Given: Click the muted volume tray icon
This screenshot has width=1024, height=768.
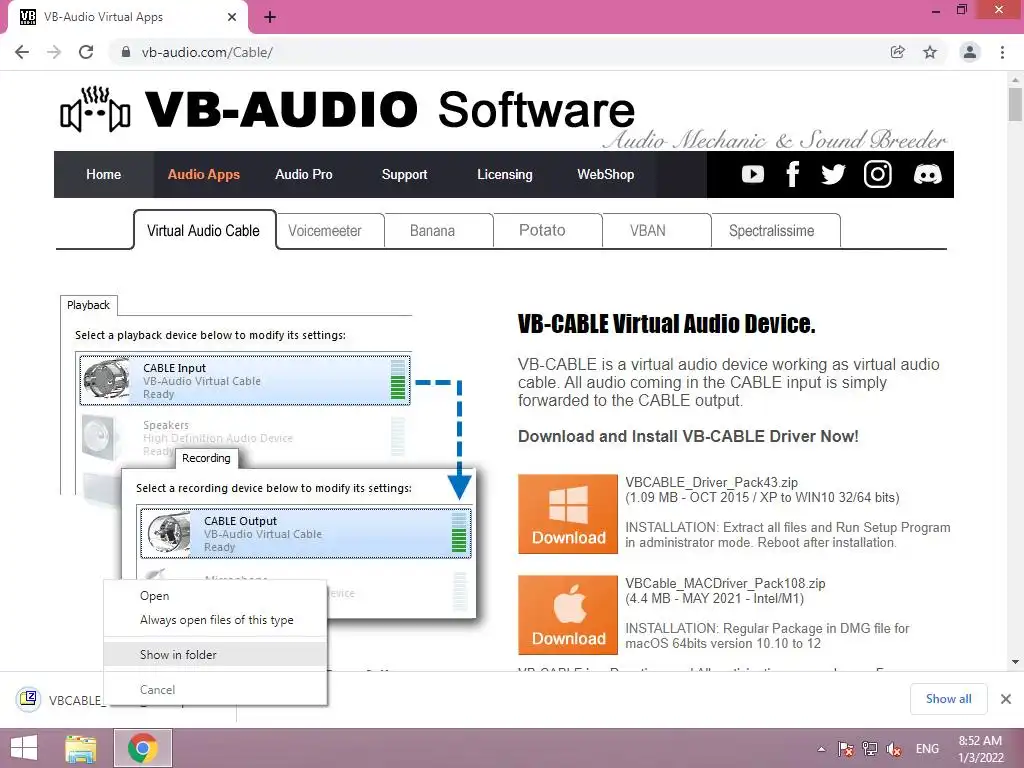Looking at the screenshot, I should coord(894,749).
